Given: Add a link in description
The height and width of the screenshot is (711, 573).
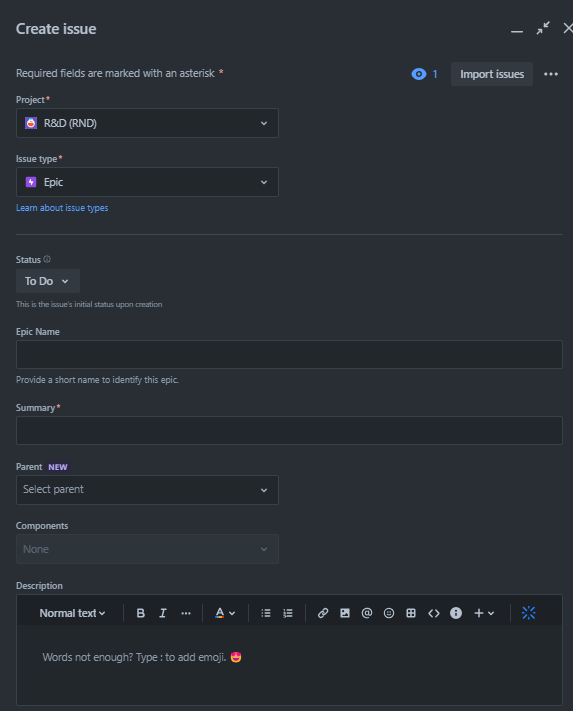Looking at the screenshot, I should point(323,613).
